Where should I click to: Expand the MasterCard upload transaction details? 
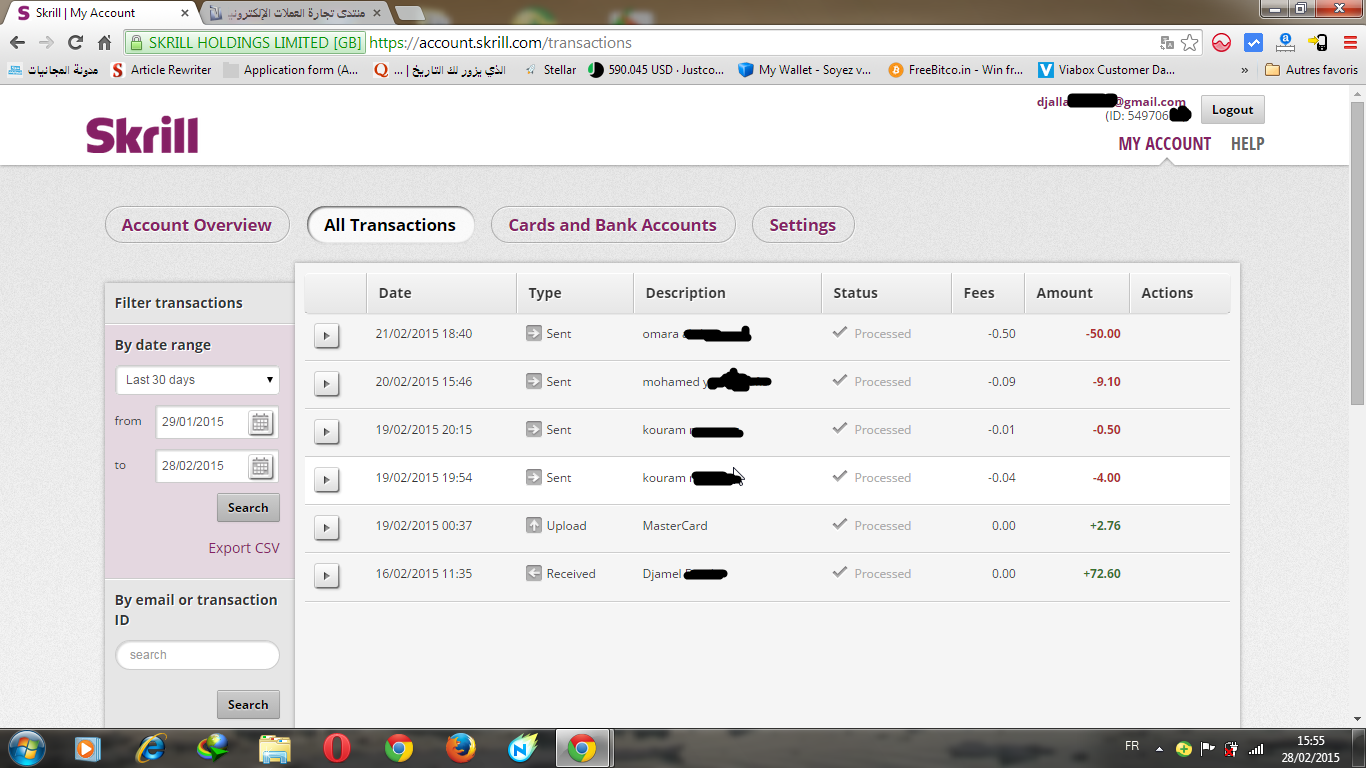[326, 527]
